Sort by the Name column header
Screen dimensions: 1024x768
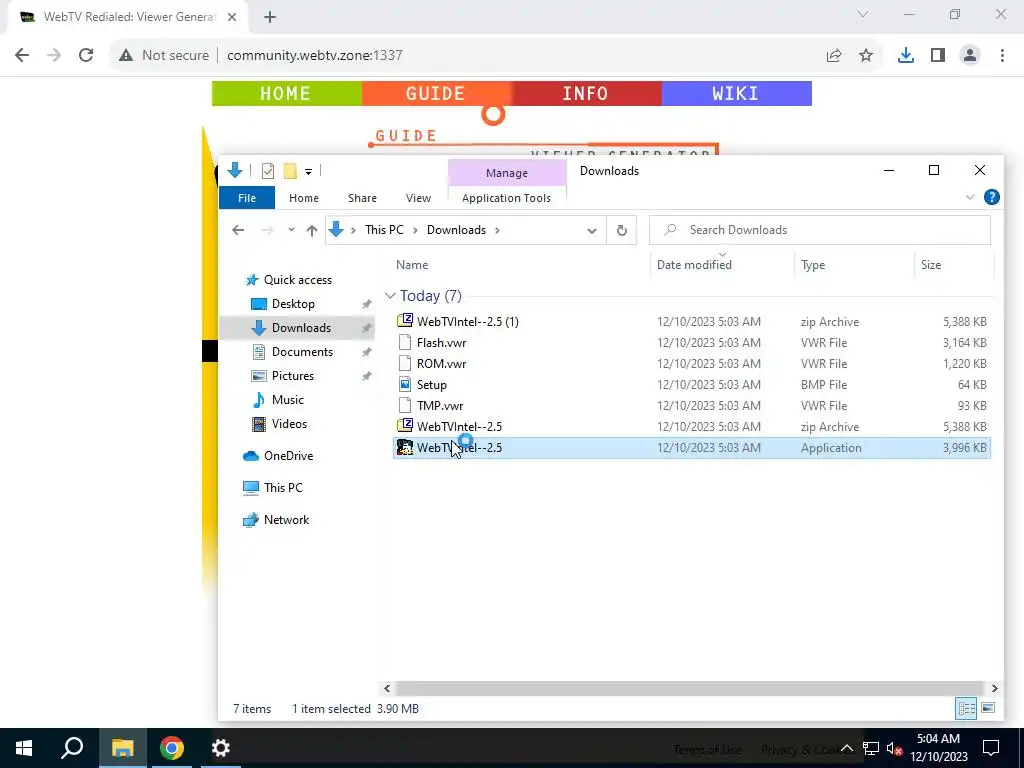pyautogui.click(x=412, y=264)
